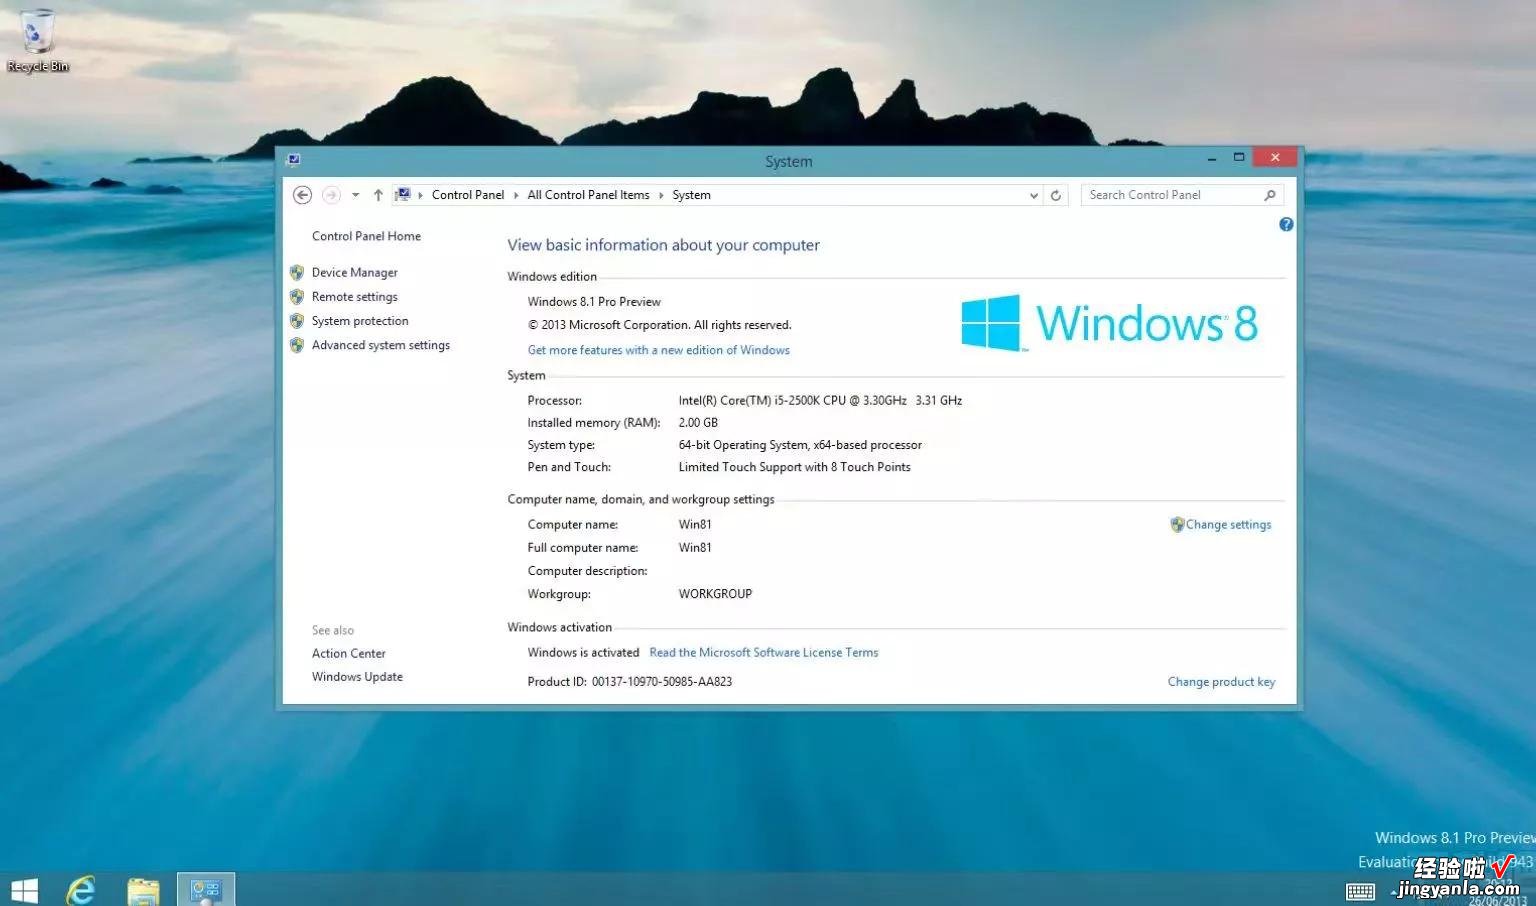This screenshot has height=906, width=1536.
Task: Click shield icon next to Remote settings
Action: 297,297
